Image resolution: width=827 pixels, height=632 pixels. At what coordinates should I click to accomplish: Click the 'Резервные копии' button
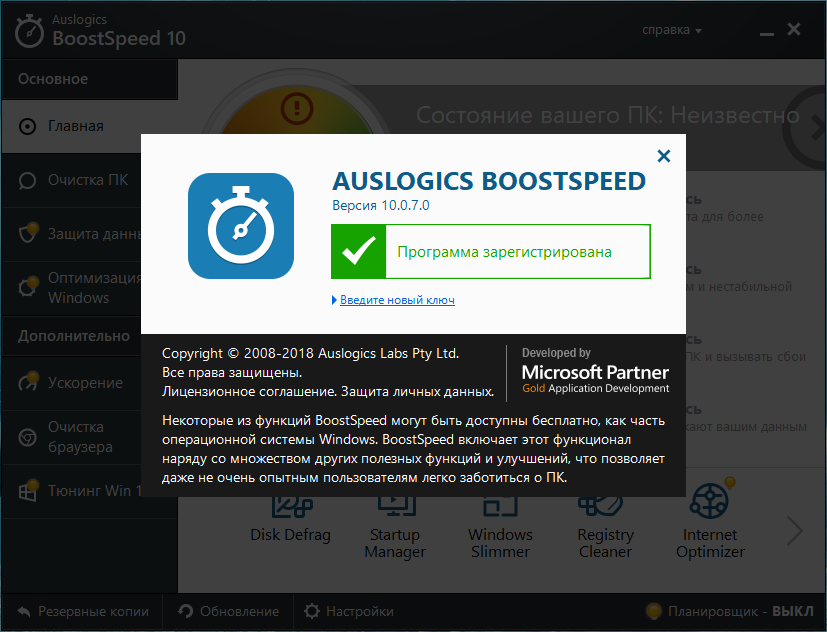[82, 611]
